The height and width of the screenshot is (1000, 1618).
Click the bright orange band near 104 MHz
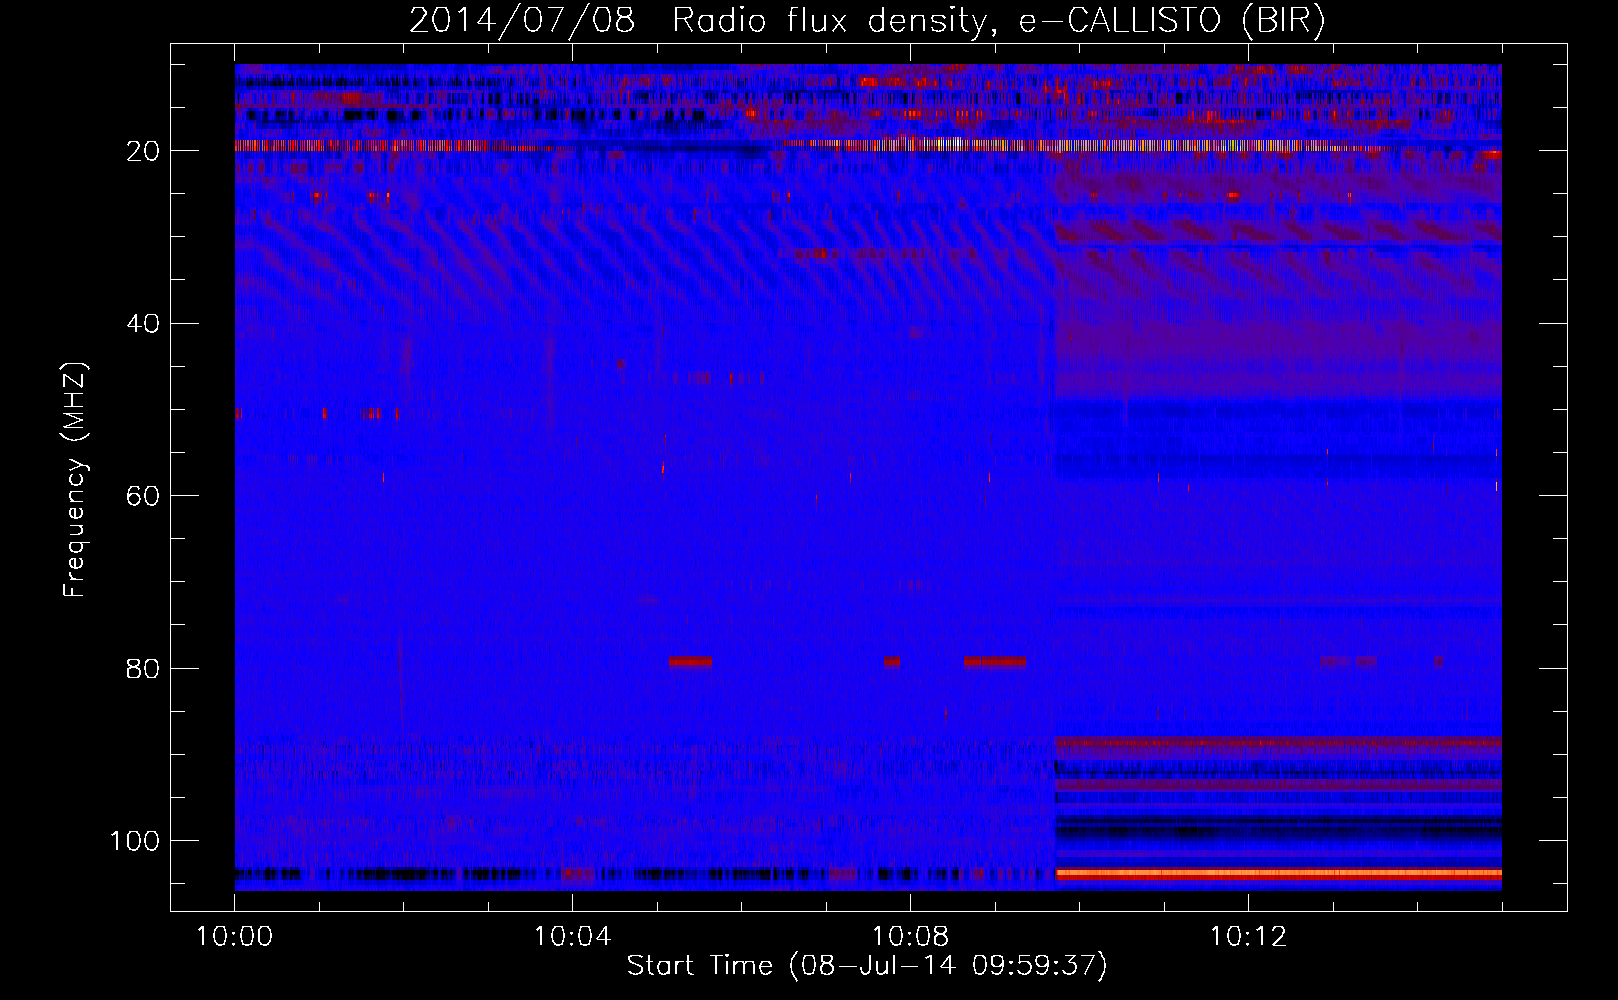(x=1279, y=873)
